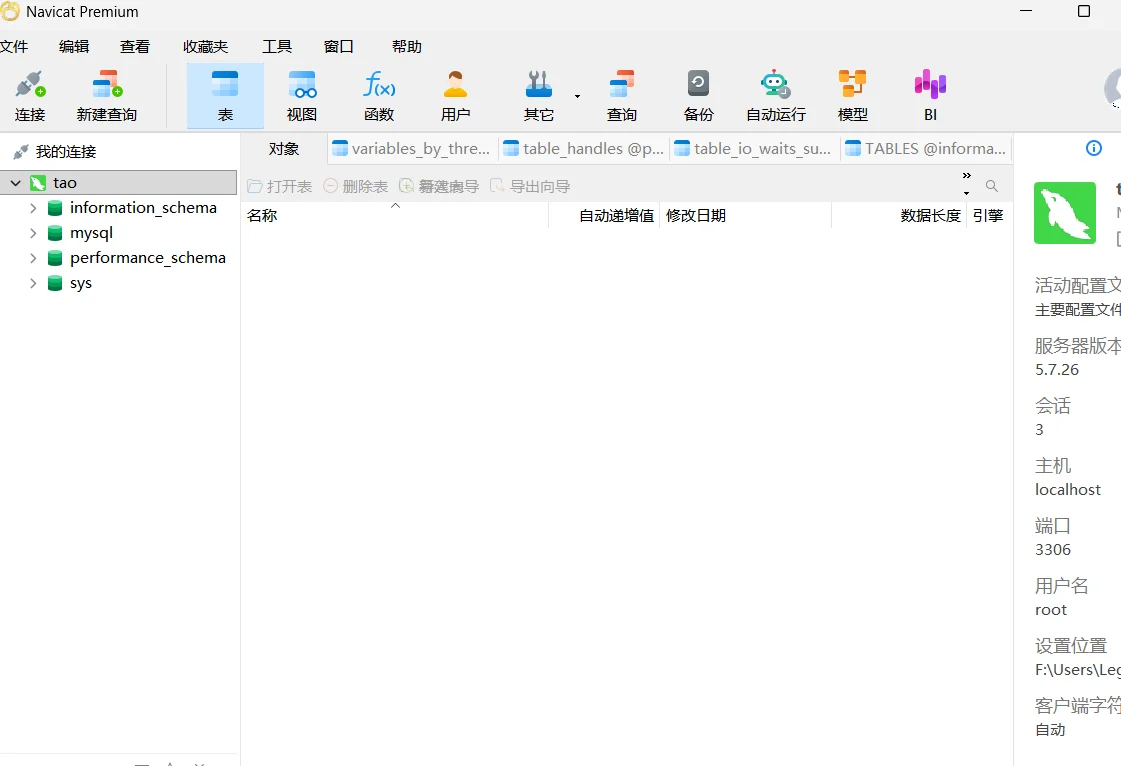Open the 工具 menu
This screenshot has height=766, width=1121.
click(x=277, y=47)
